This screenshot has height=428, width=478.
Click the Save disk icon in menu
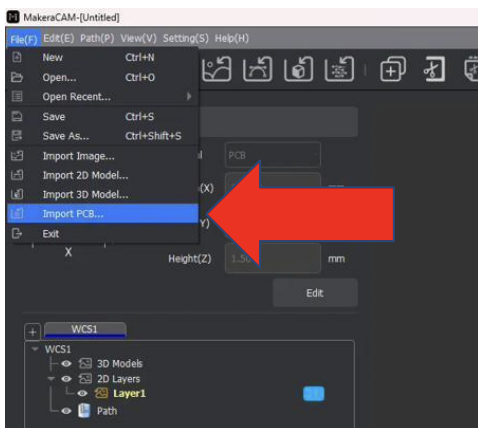click(17, 117)
